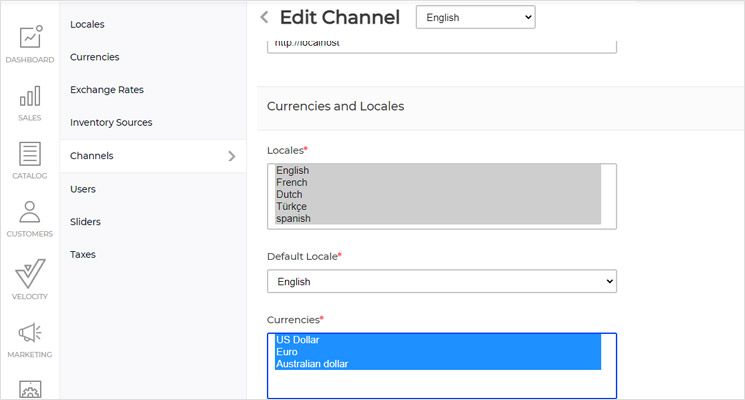
Task: Open the partially visible CMS gear icon
Action: coord(30,390)
